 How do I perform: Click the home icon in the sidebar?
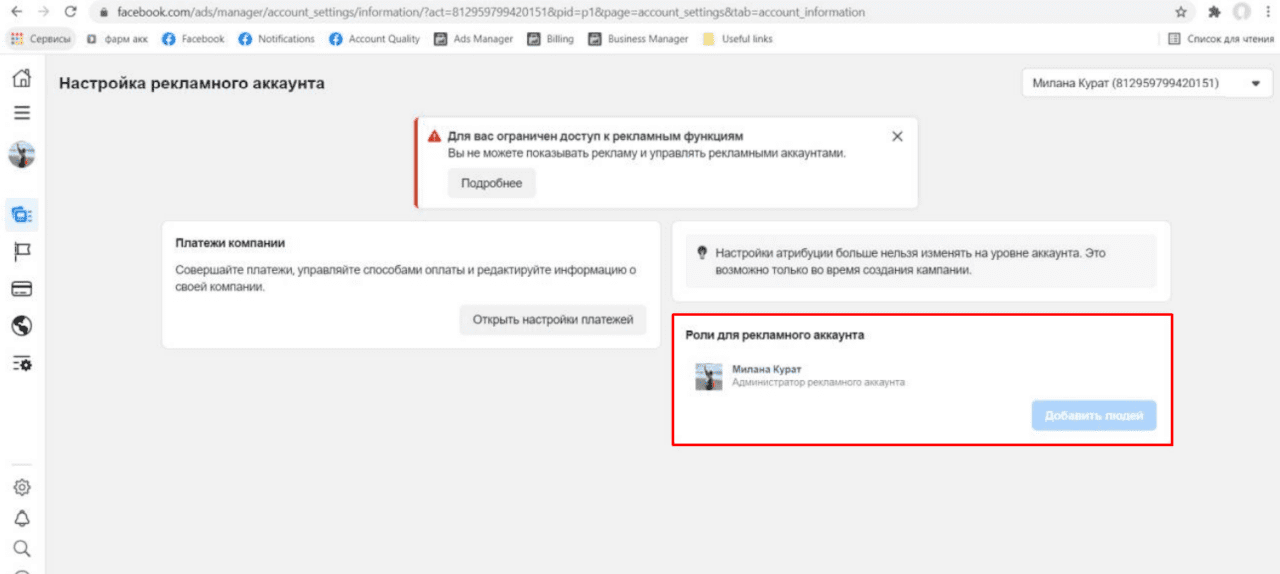point(21,79)
